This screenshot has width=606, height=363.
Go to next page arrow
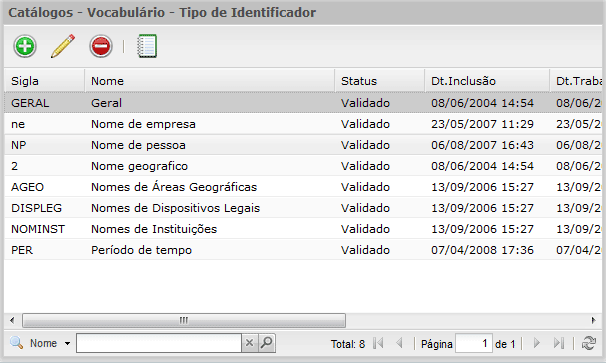point(536,343)
